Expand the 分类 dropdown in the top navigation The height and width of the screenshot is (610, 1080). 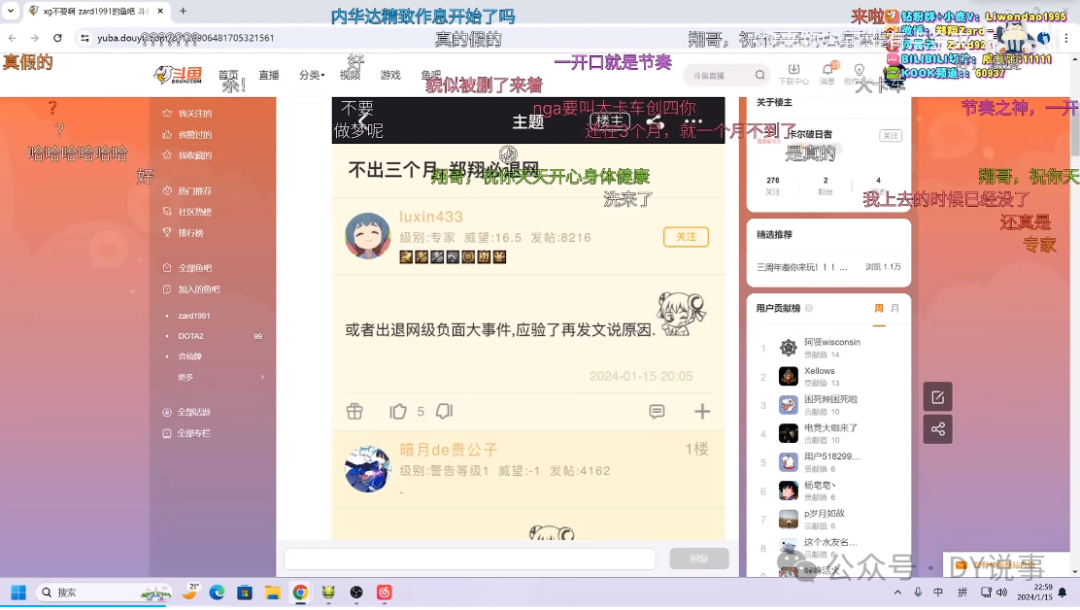point(311,74)
